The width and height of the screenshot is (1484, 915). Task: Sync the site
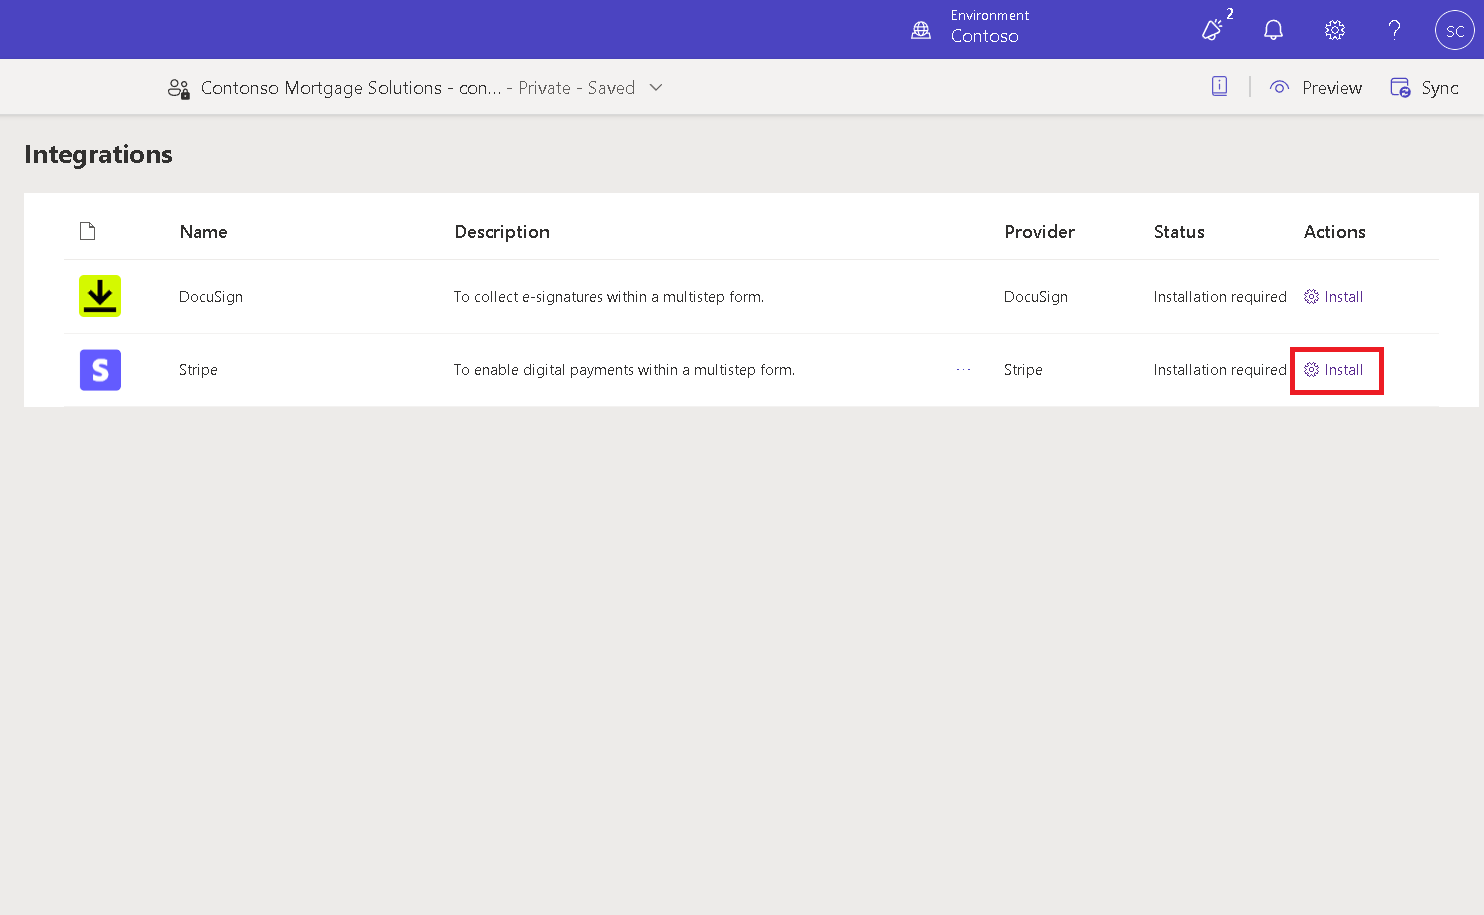pos(1425,88)
